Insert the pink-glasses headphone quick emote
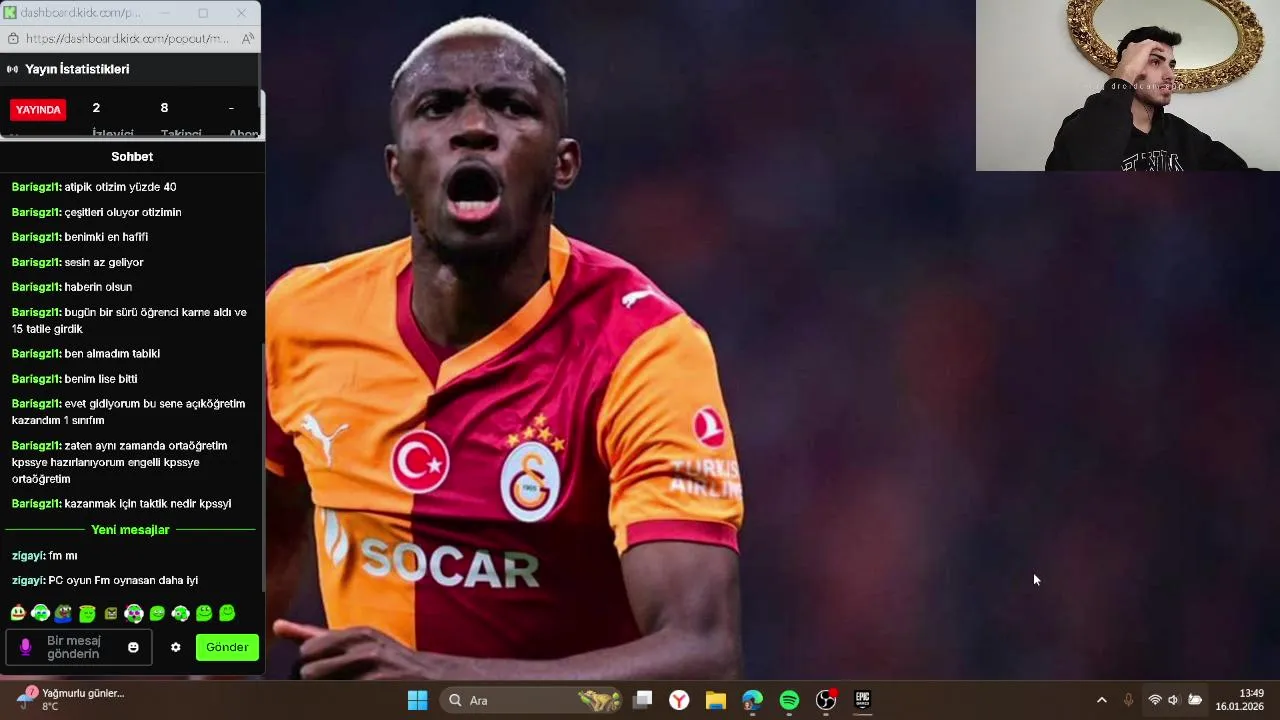Image resolution: width=1280 pixels, height=720 pixels. point(134,613)
